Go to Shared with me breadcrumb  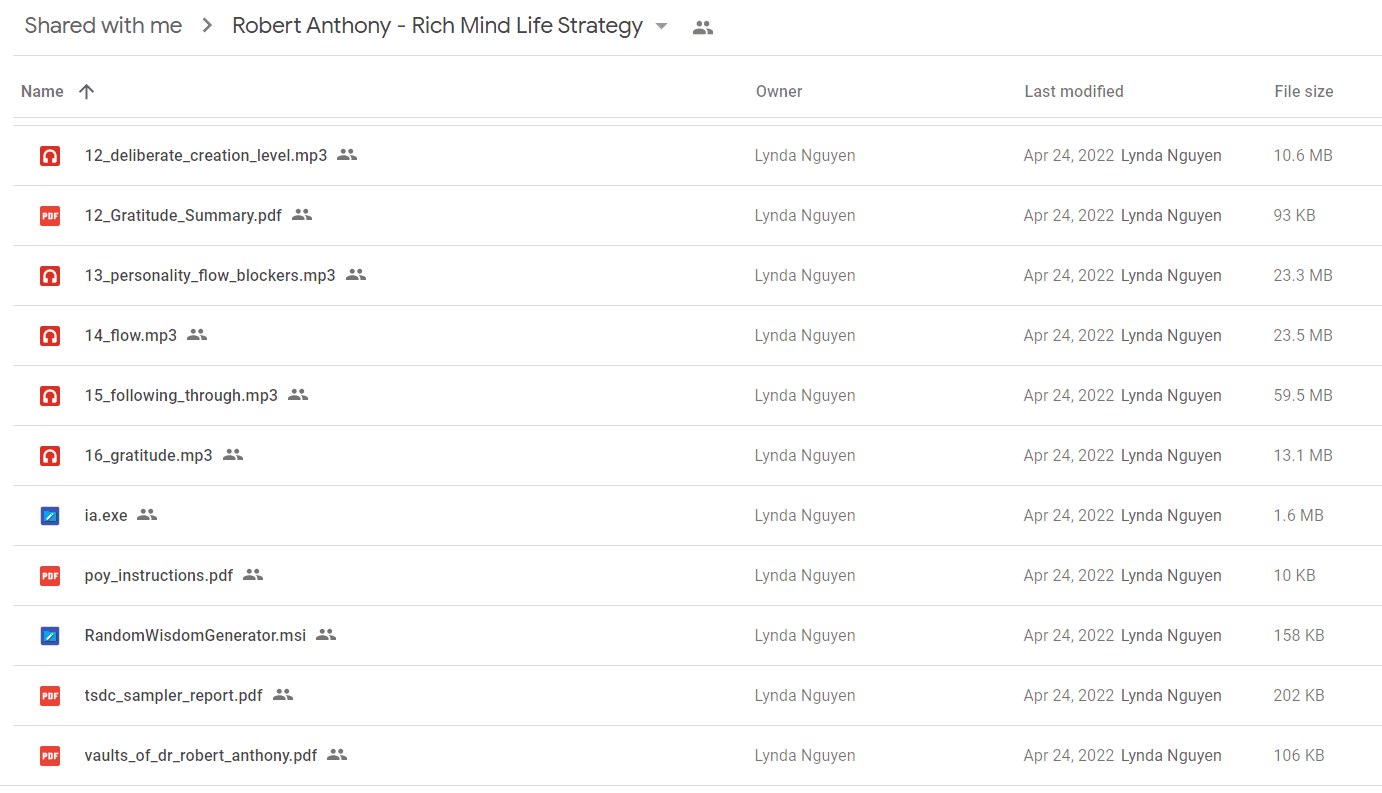(x=103, y=26)
